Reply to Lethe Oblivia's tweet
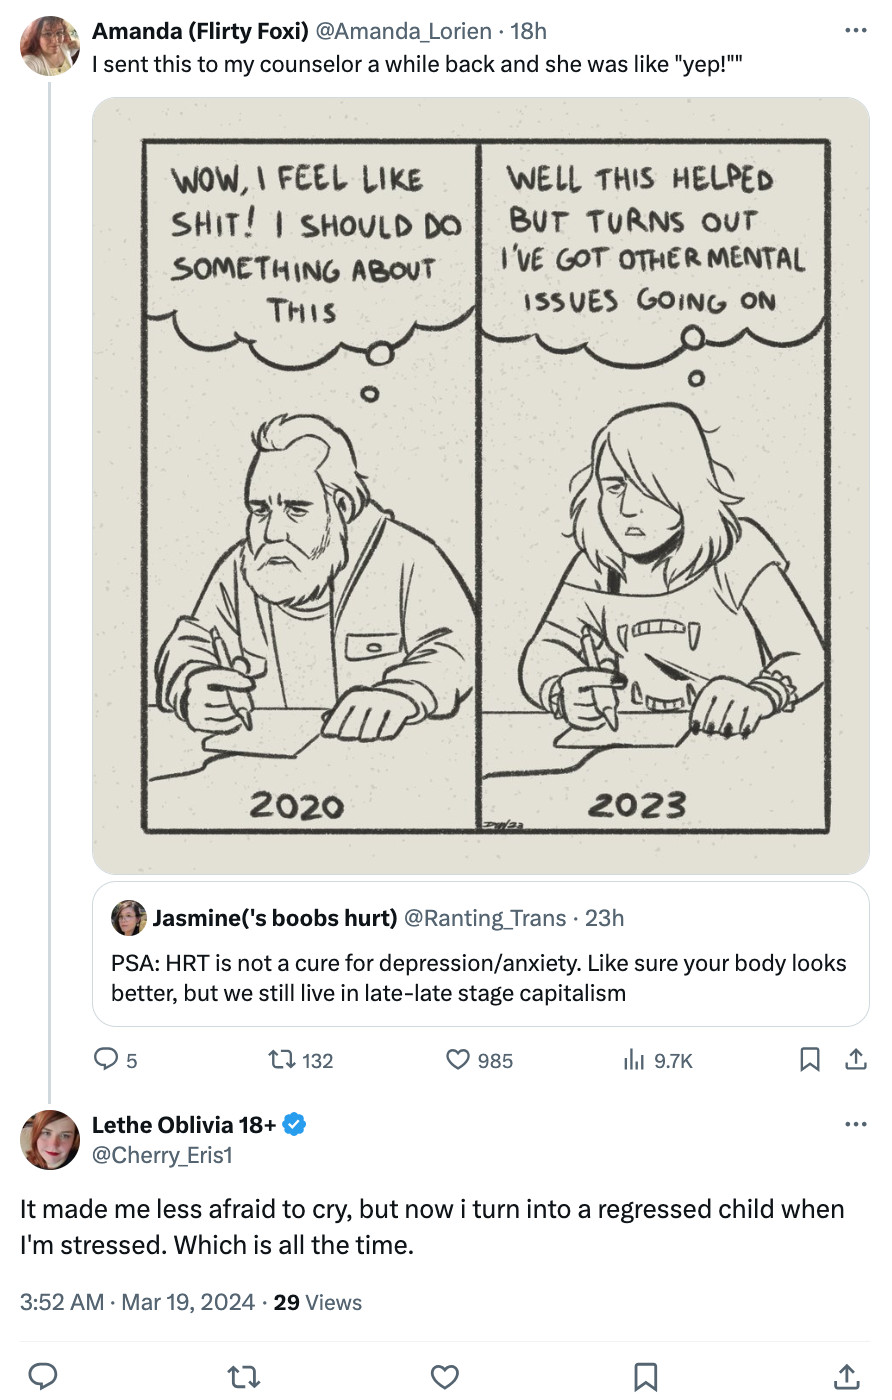Screen dimensions: 892x1400 pyautogui.click(x=43, y=1377)
